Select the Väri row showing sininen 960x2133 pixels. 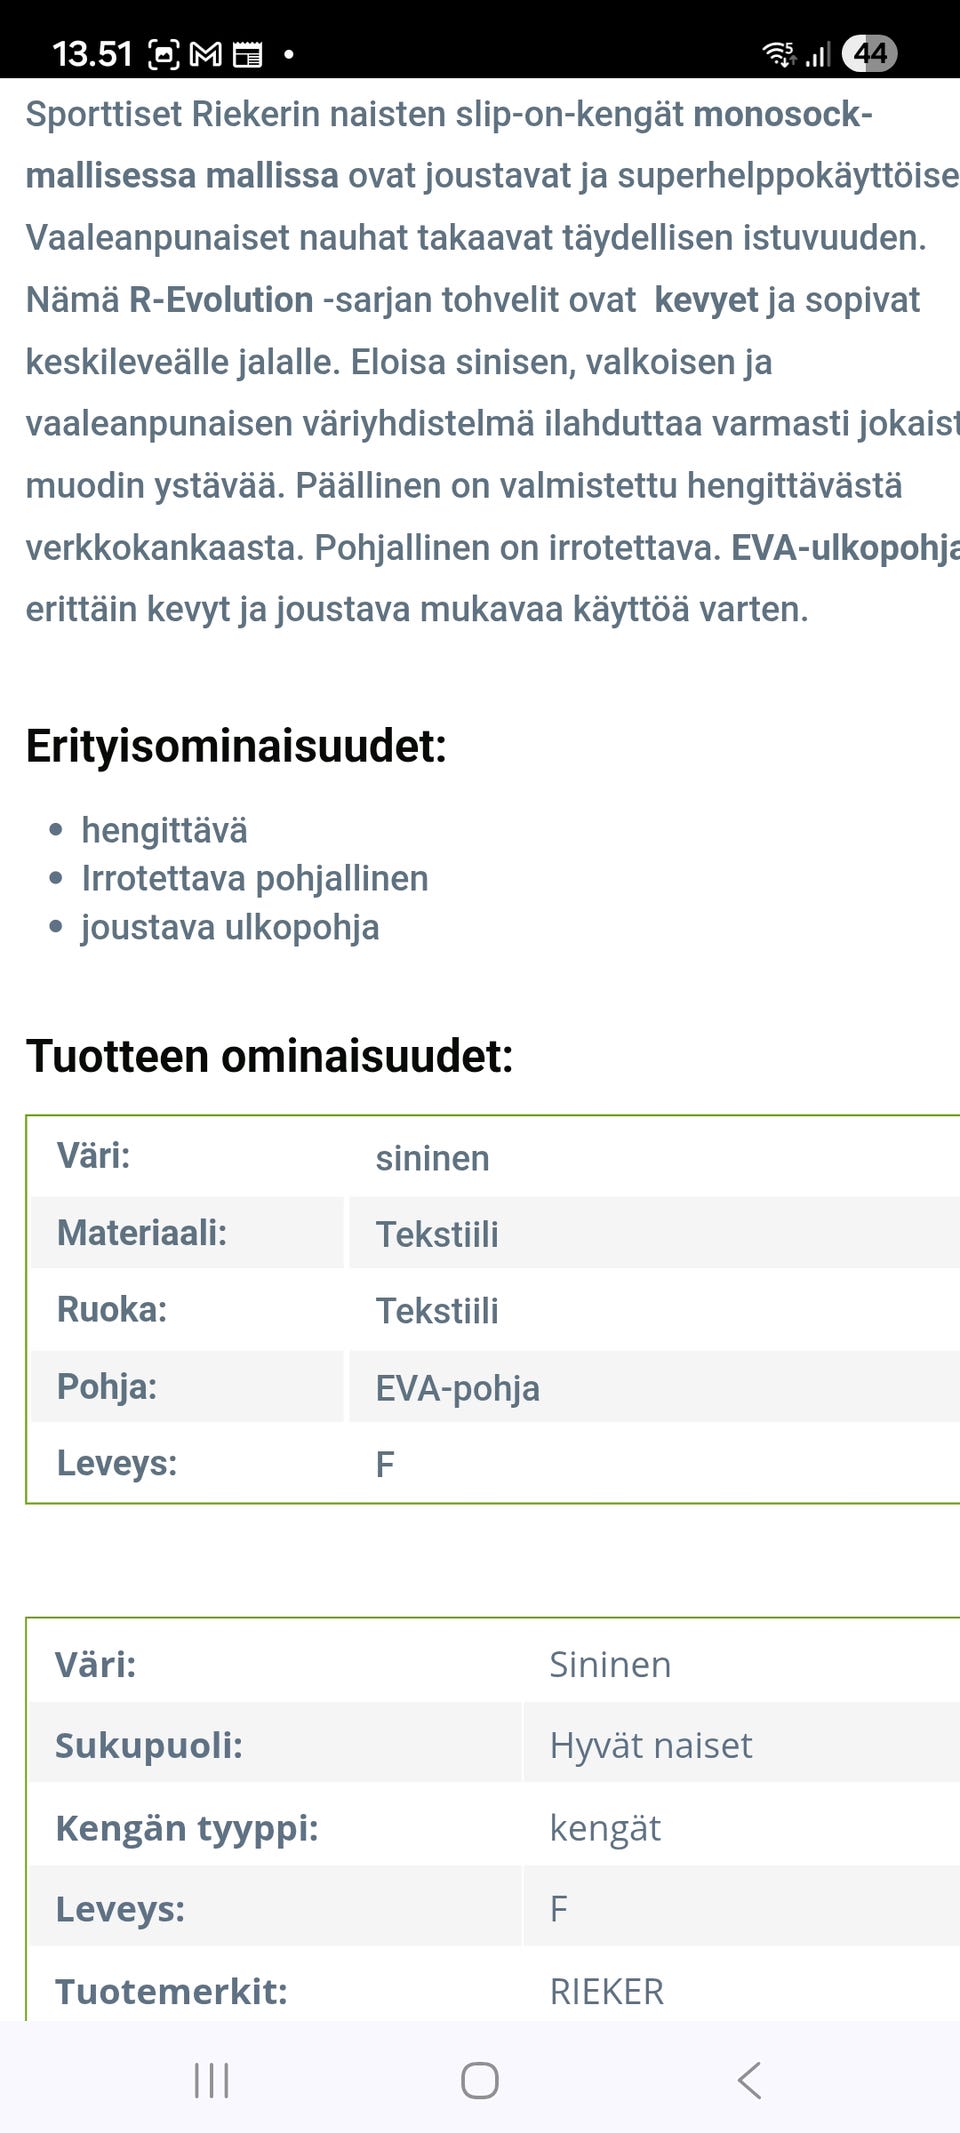(x=430, y=1157)
